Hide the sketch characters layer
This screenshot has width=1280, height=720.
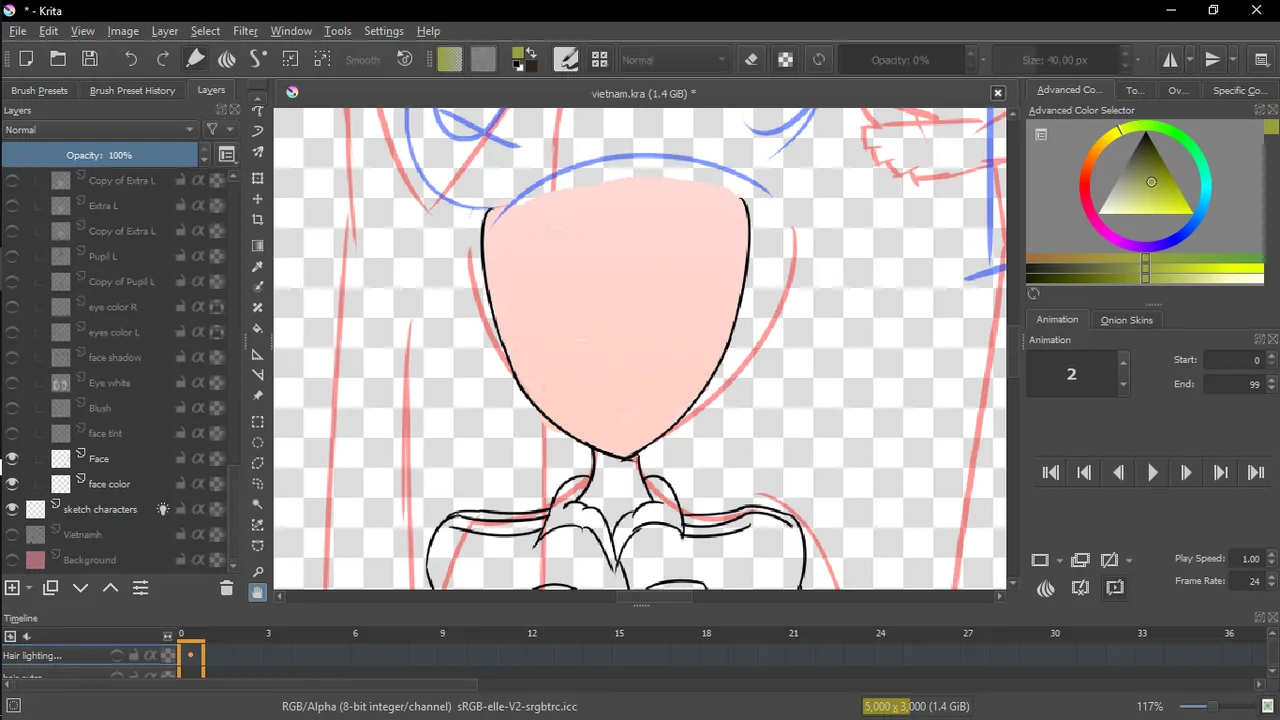[12, 509]
